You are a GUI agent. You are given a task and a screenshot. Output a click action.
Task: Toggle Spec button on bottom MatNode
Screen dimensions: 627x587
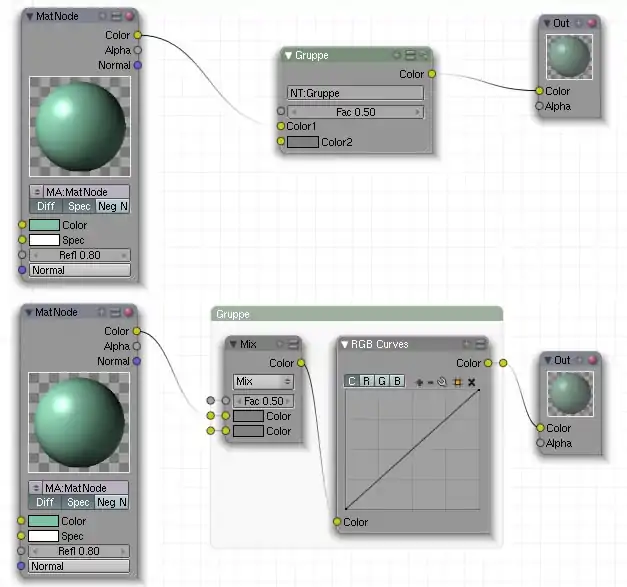point(78,502)
